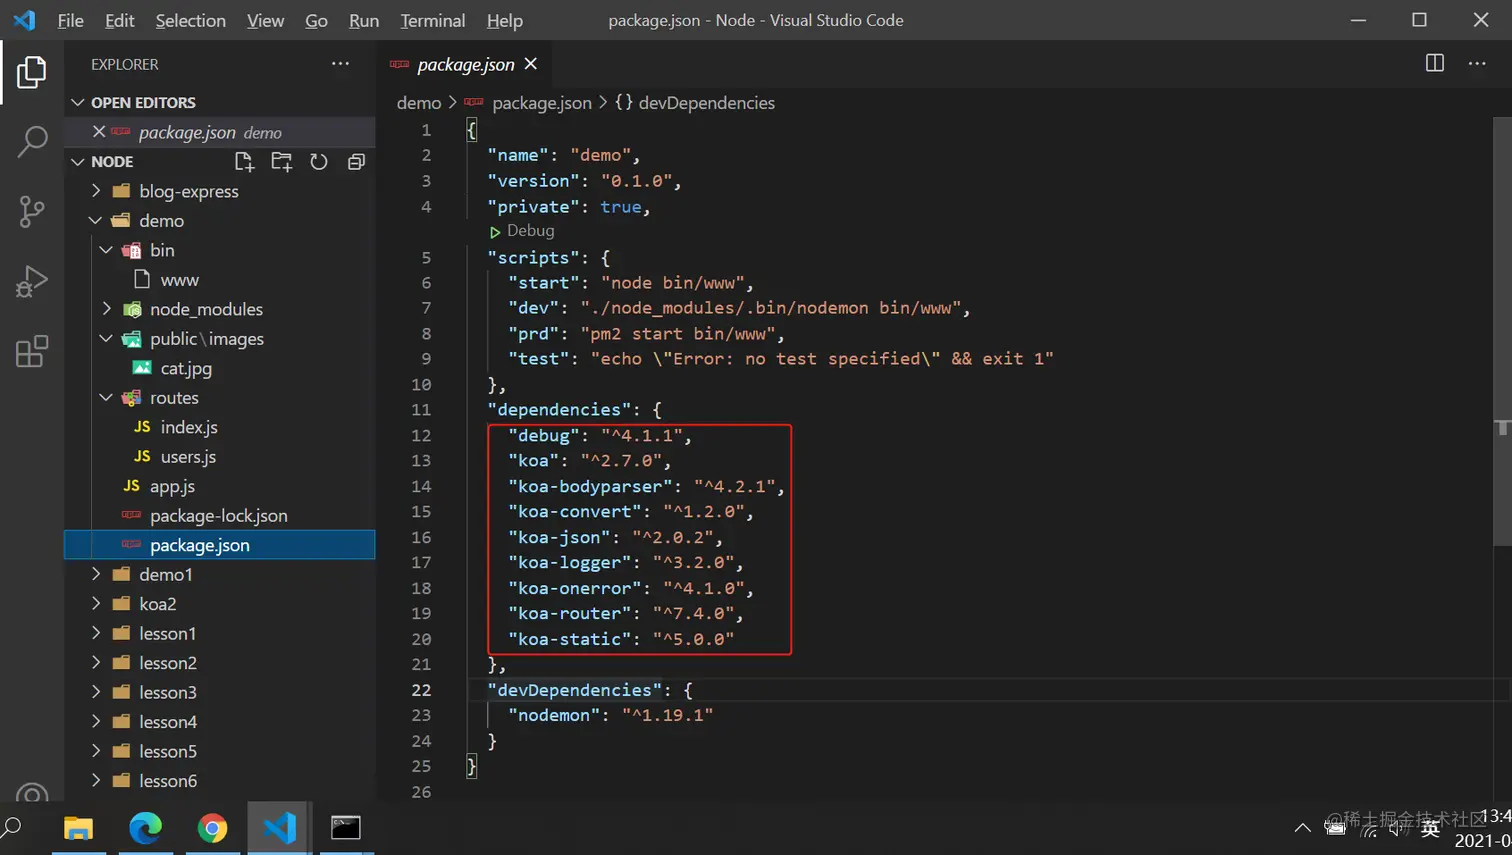Expand the demo1 folder
1512x855 pixels.
[96, 575]
